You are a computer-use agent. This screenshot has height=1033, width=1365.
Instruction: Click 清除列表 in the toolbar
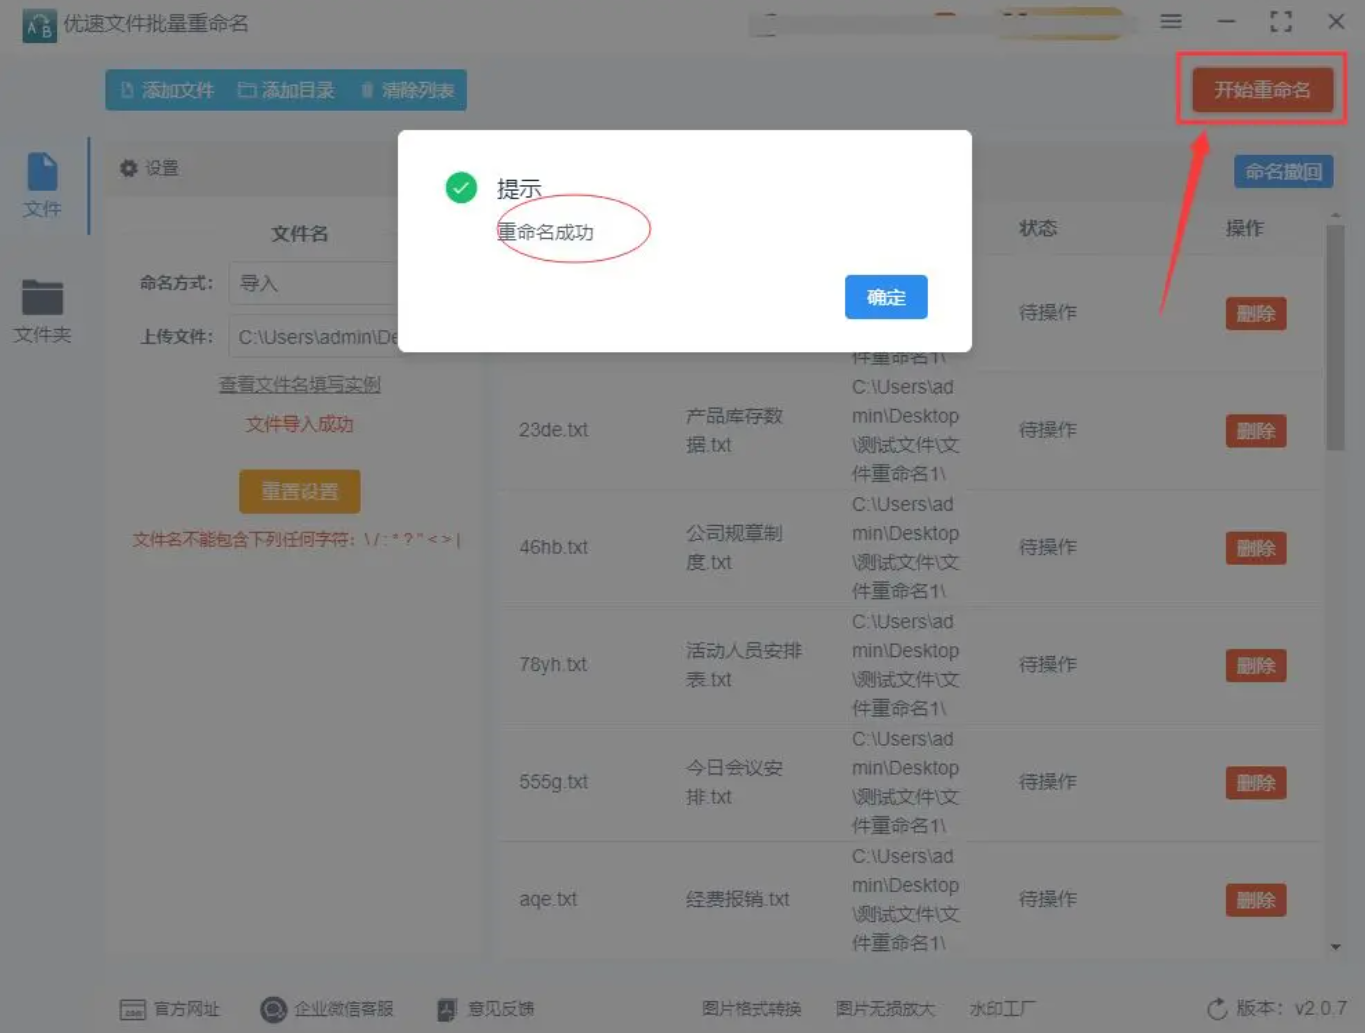(x=407, y=90)
